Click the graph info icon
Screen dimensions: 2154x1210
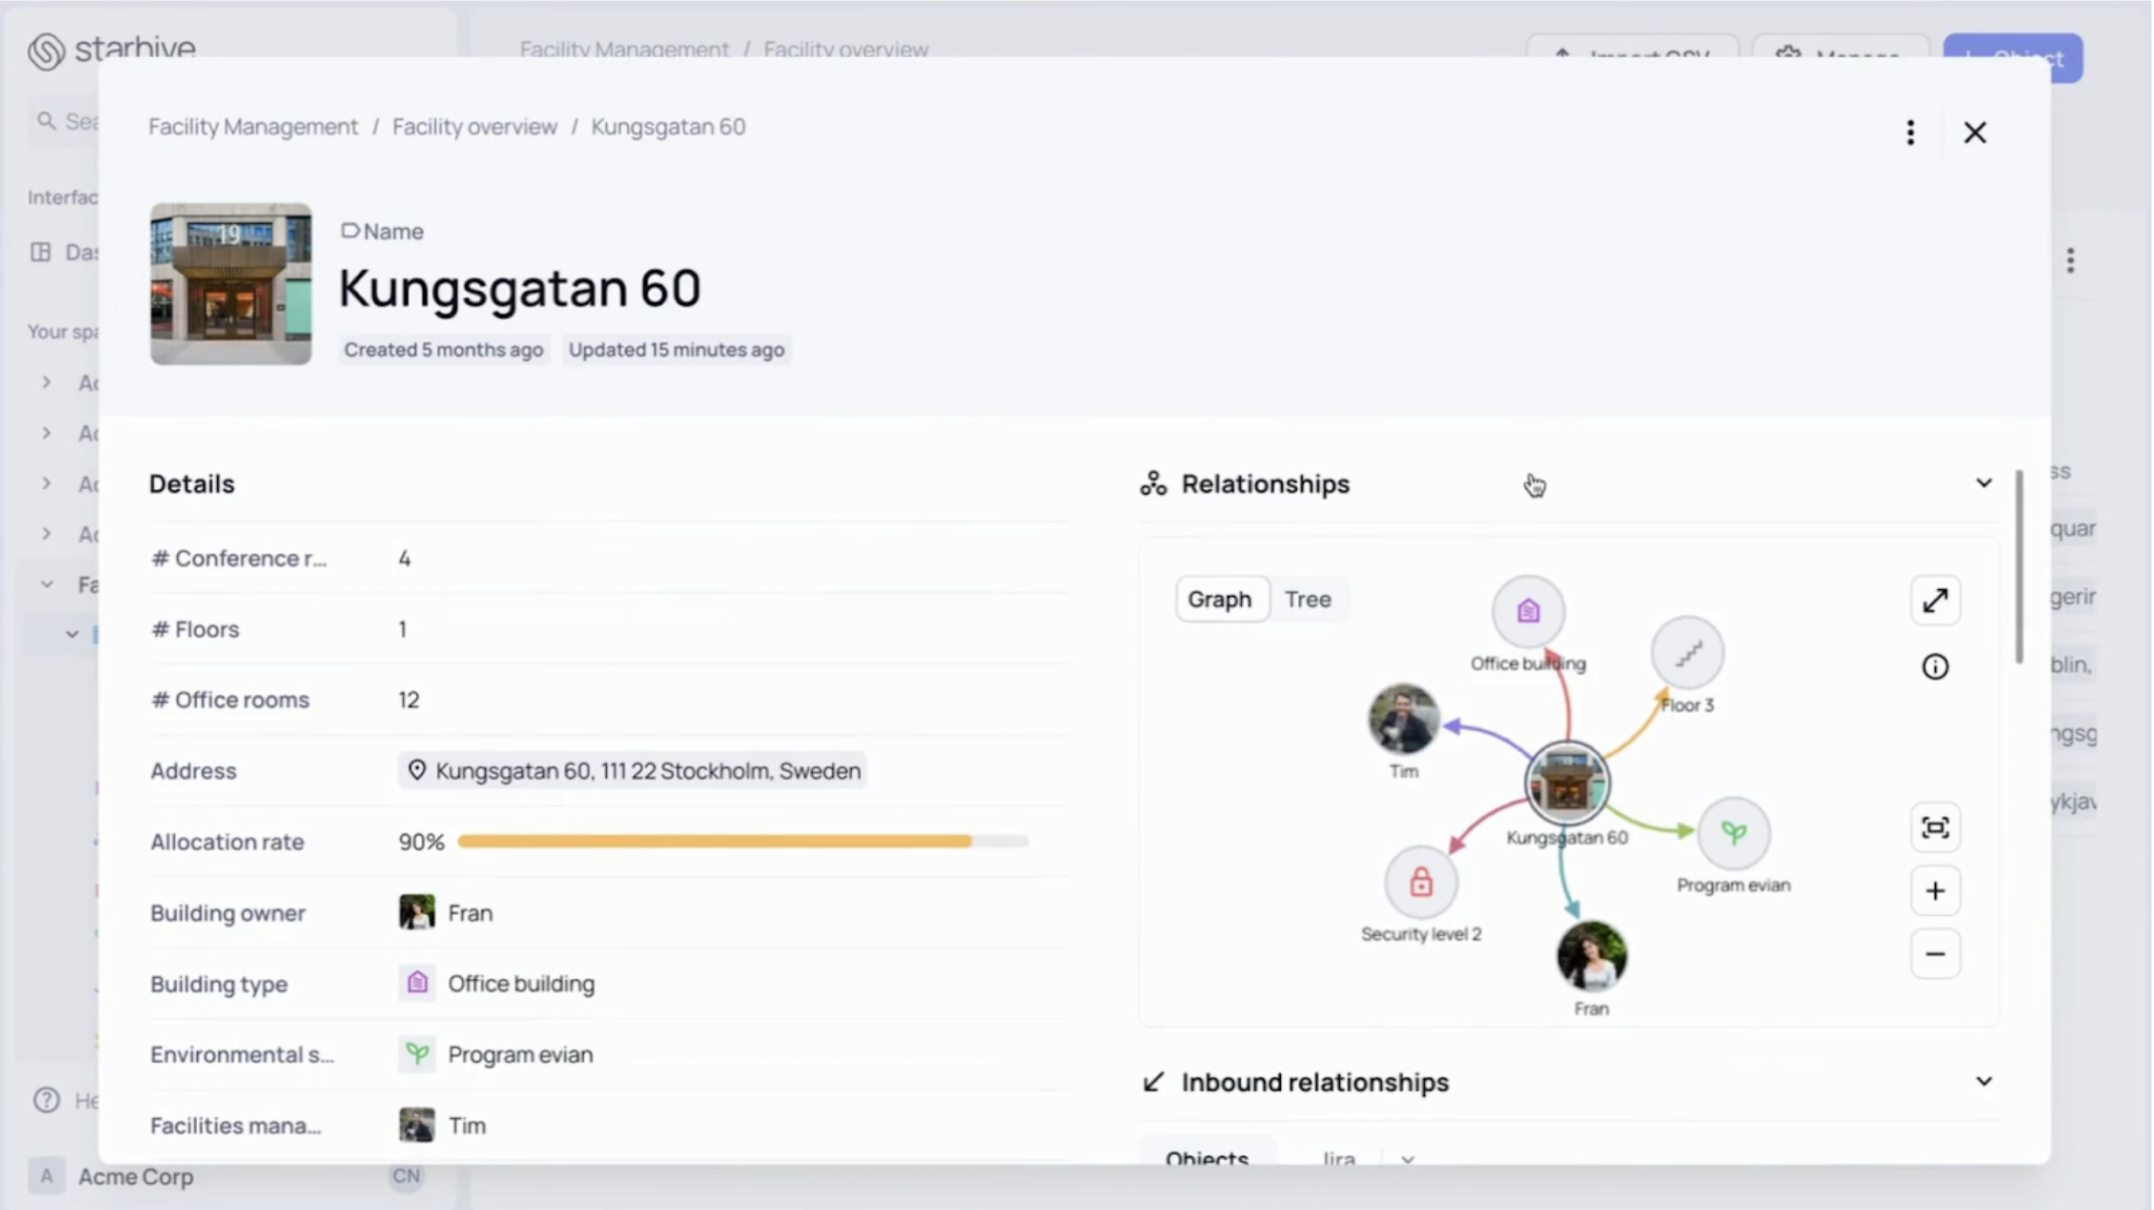click(1934, 667)
